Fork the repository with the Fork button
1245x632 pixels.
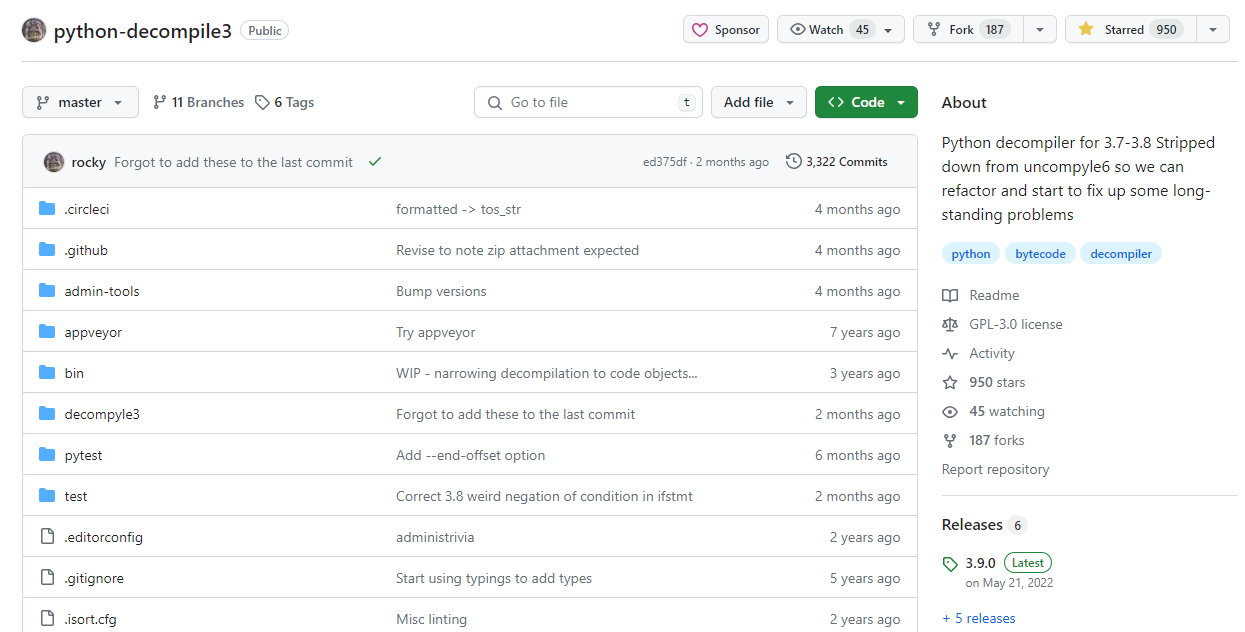[x=968, y=30]
